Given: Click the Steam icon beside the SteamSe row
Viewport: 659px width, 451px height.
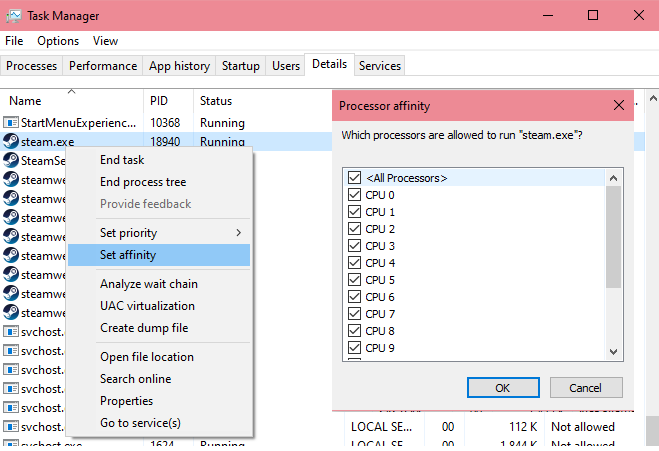Looking at the screenshot, I should pos(11,161).
